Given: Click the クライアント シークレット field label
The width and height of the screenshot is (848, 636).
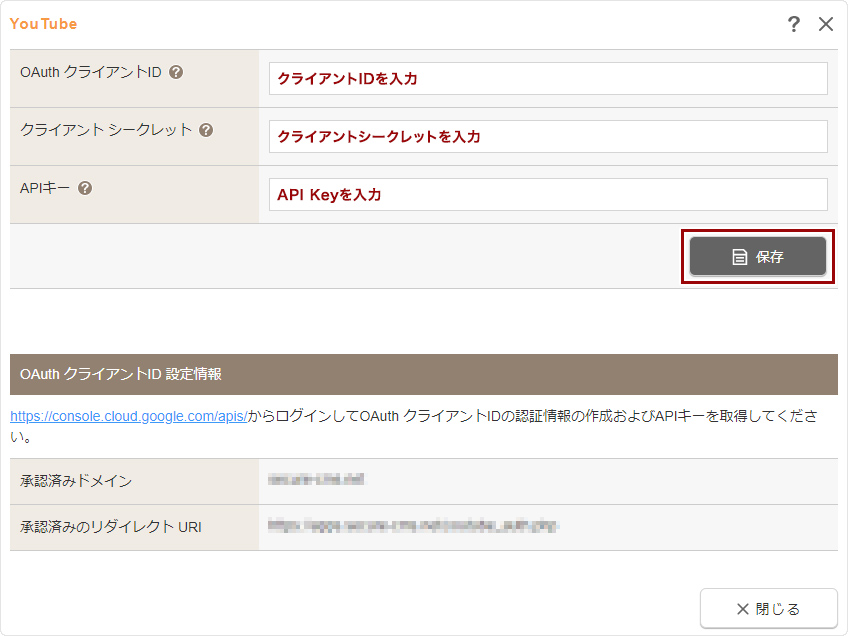Looking at the screenshot, I should click(106, 130).
